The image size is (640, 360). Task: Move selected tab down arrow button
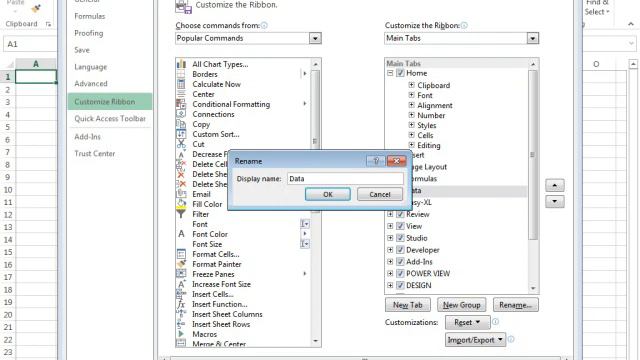coord(555,201)
